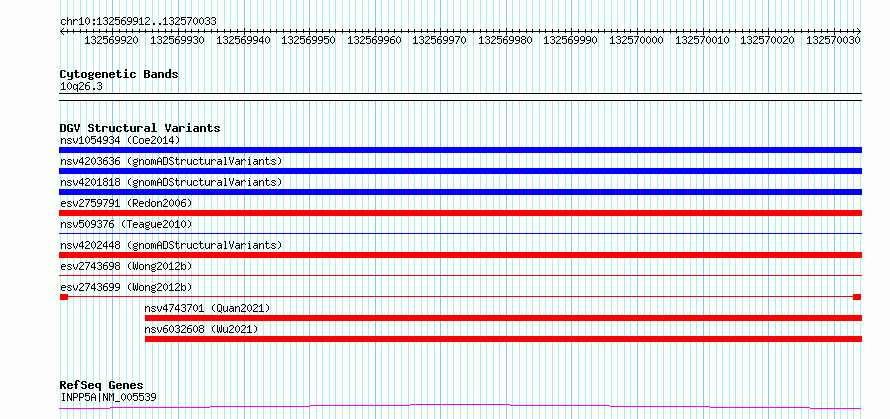Click left red end block of esv2743699
Screen dimensions: 890x419
pyautogui.click(x=64, y=297)
